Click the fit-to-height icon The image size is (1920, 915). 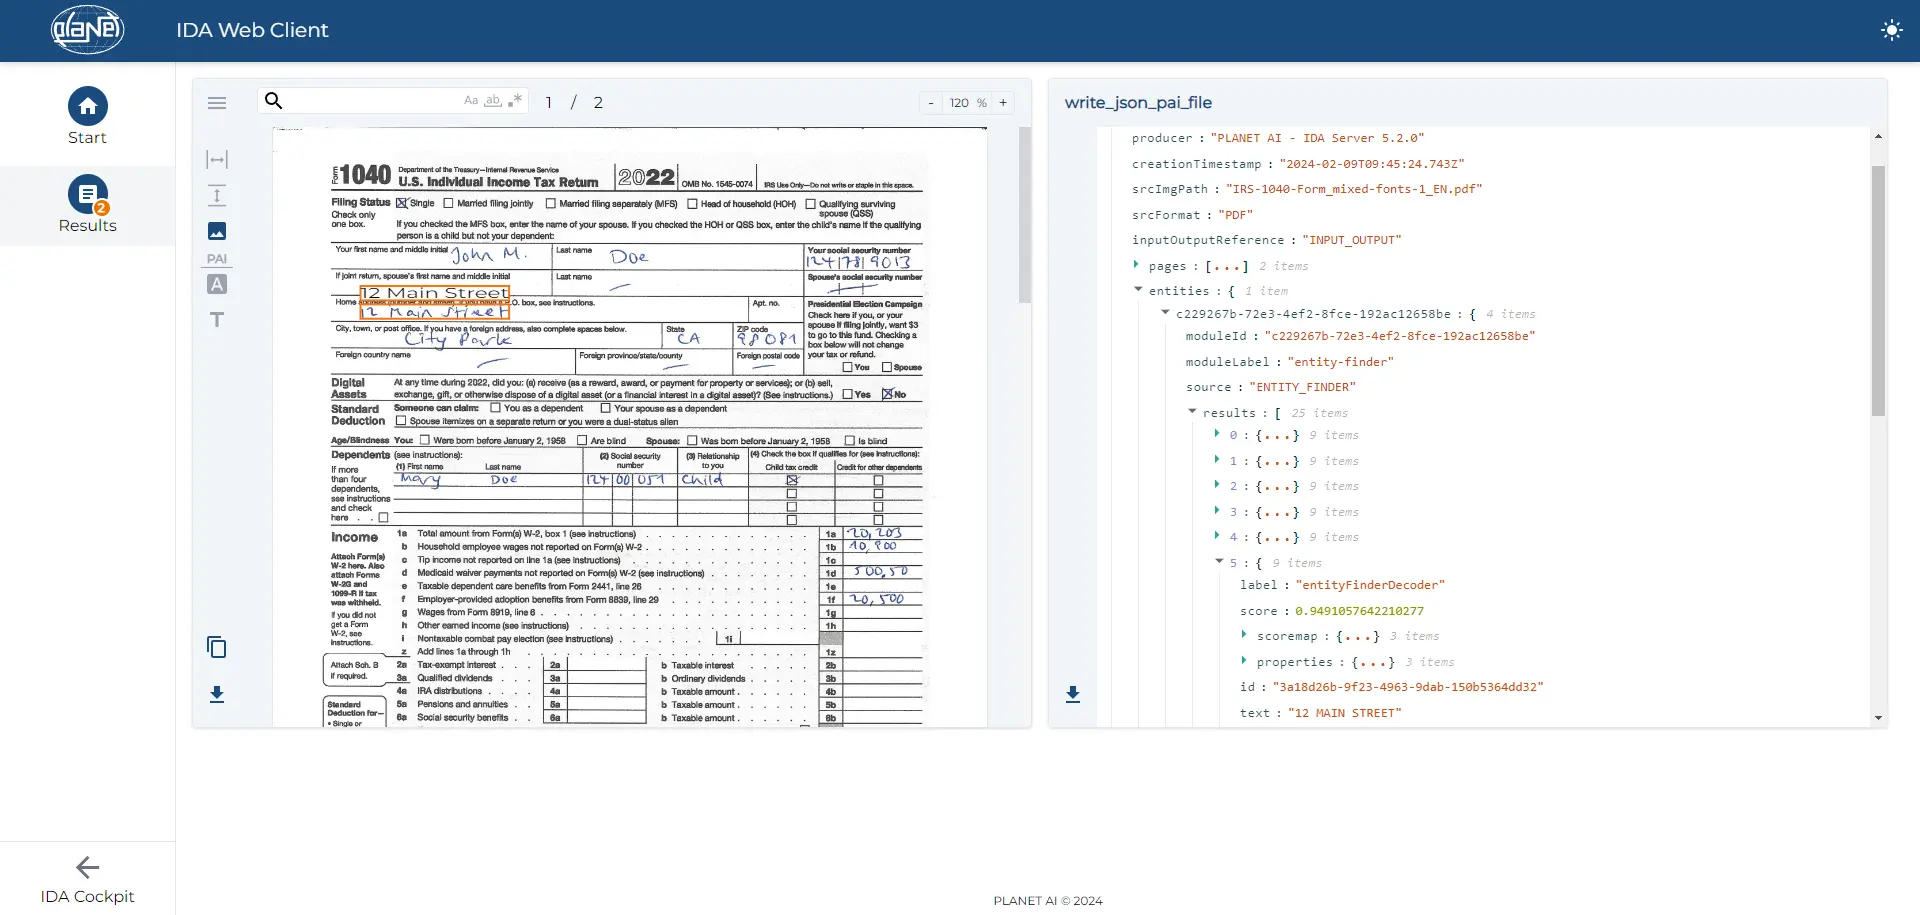pos(217,196)
